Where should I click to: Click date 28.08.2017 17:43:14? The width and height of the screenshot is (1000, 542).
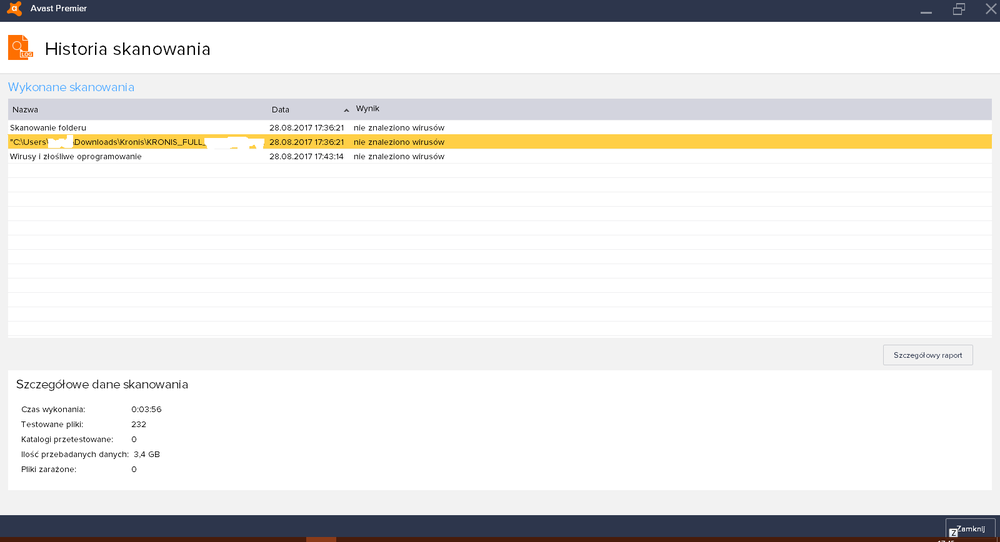click(306, 156)
